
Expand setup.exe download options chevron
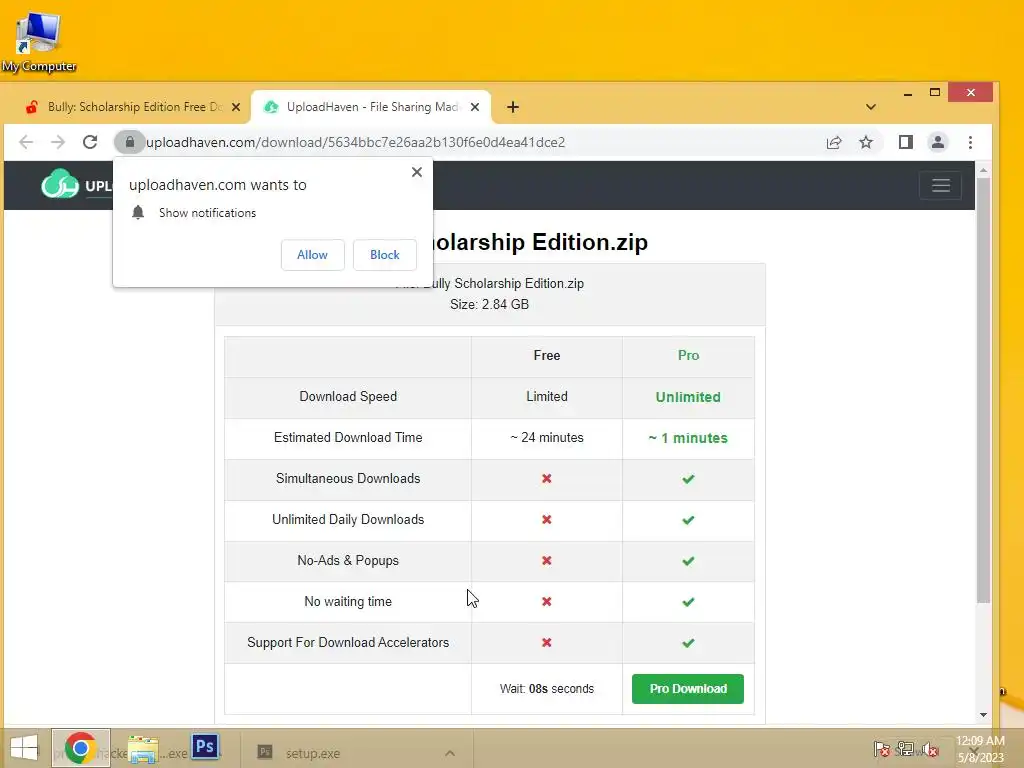point(450,753)
